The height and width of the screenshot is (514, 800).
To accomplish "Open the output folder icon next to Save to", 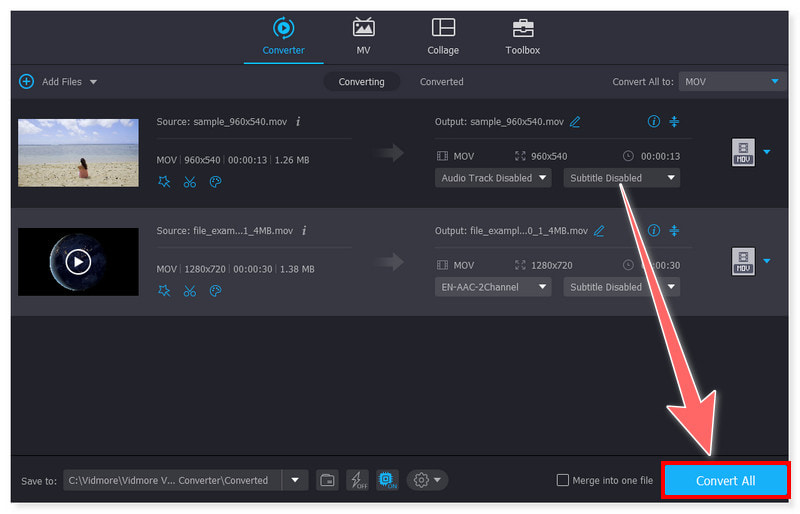I will (327, 480).
